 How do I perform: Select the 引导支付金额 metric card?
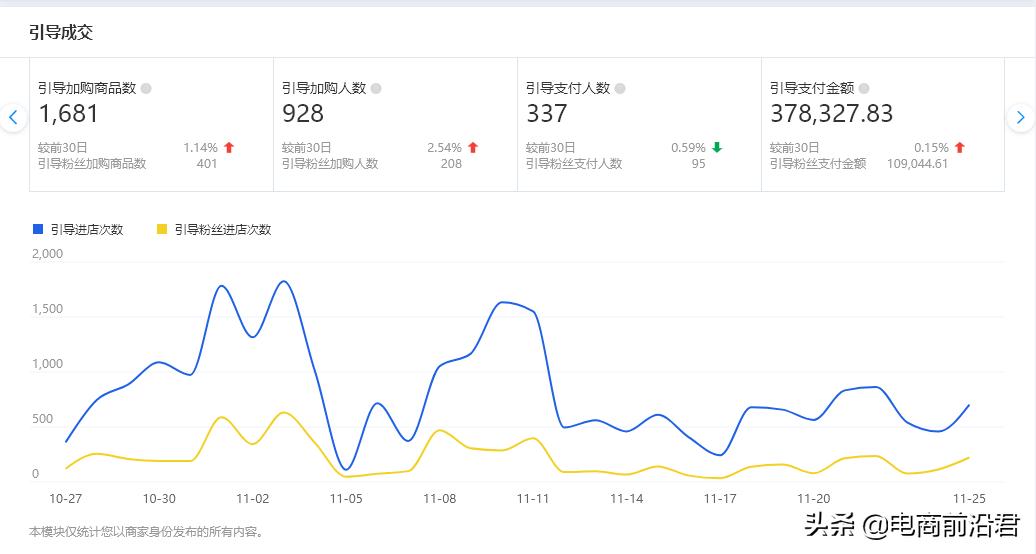[x=882, y=125]
